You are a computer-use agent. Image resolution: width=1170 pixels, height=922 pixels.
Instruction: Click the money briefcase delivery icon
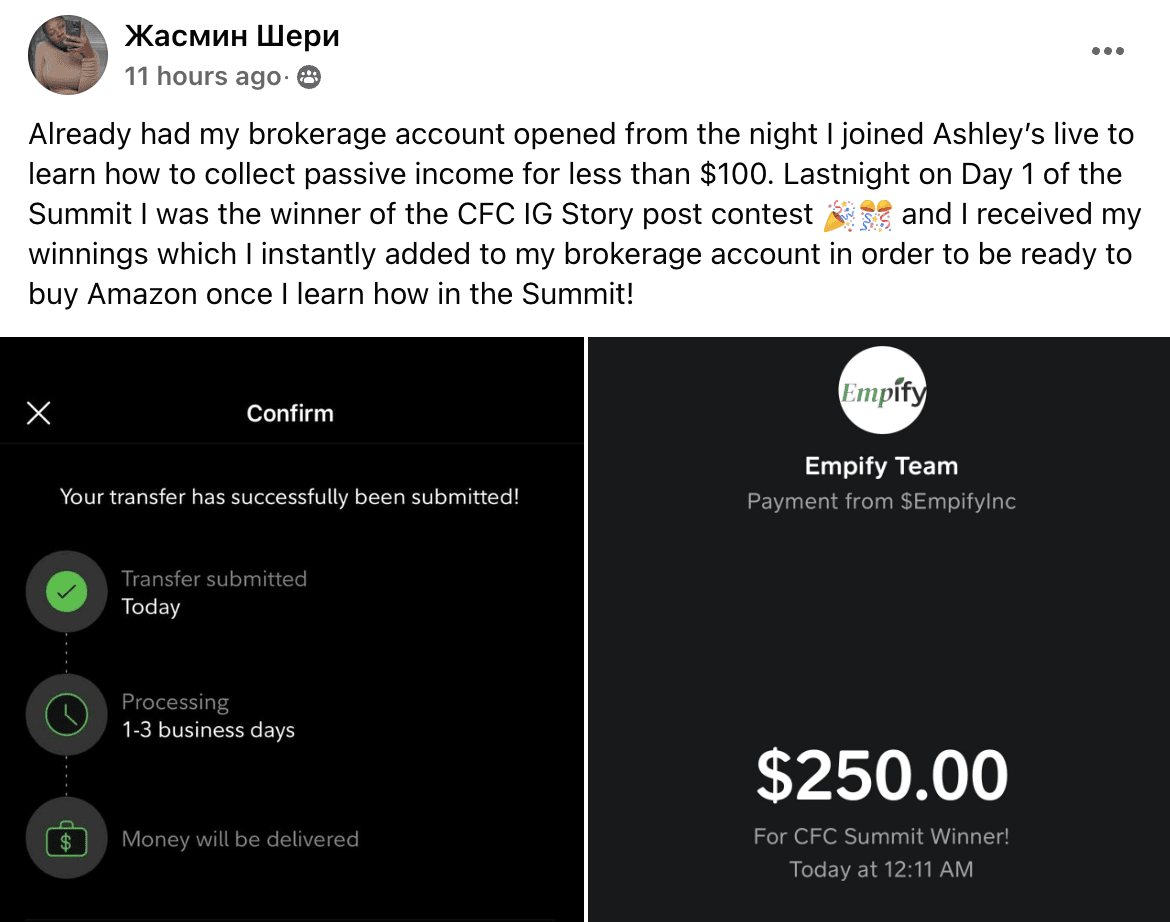click(66, 838)
